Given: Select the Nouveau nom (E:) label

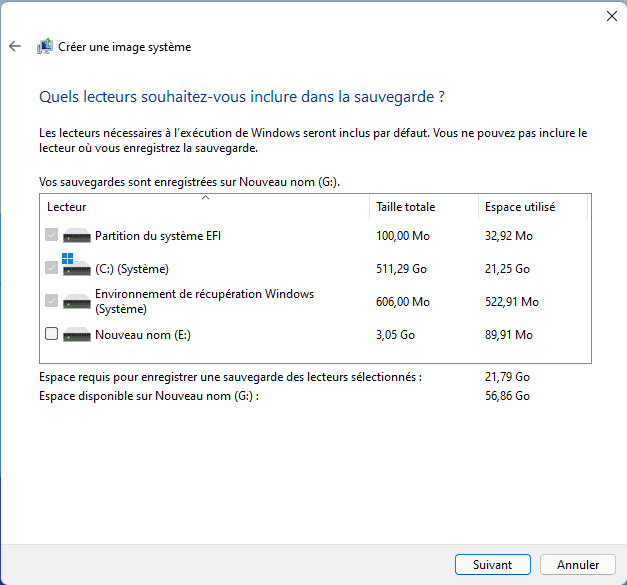Looking at the screenshot, I should [x=143, y=335].
